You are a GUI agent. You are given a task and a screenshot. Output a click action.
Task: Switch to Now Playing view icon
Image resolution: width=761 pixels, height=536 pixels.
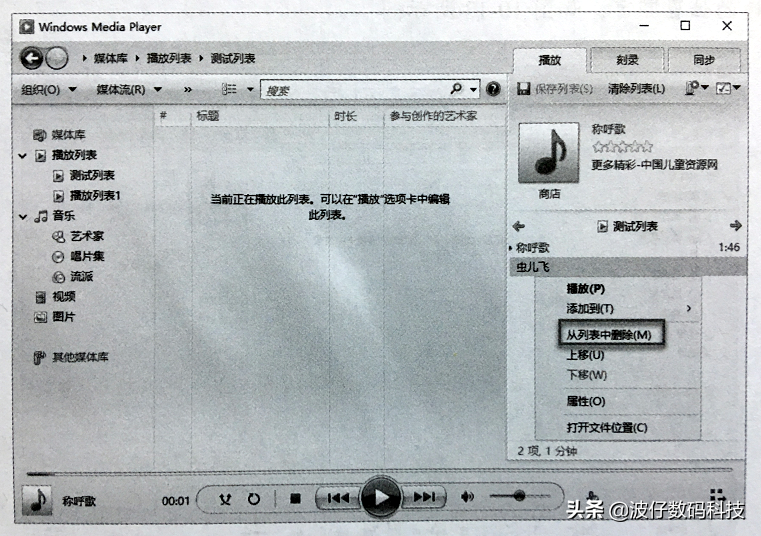718,496
